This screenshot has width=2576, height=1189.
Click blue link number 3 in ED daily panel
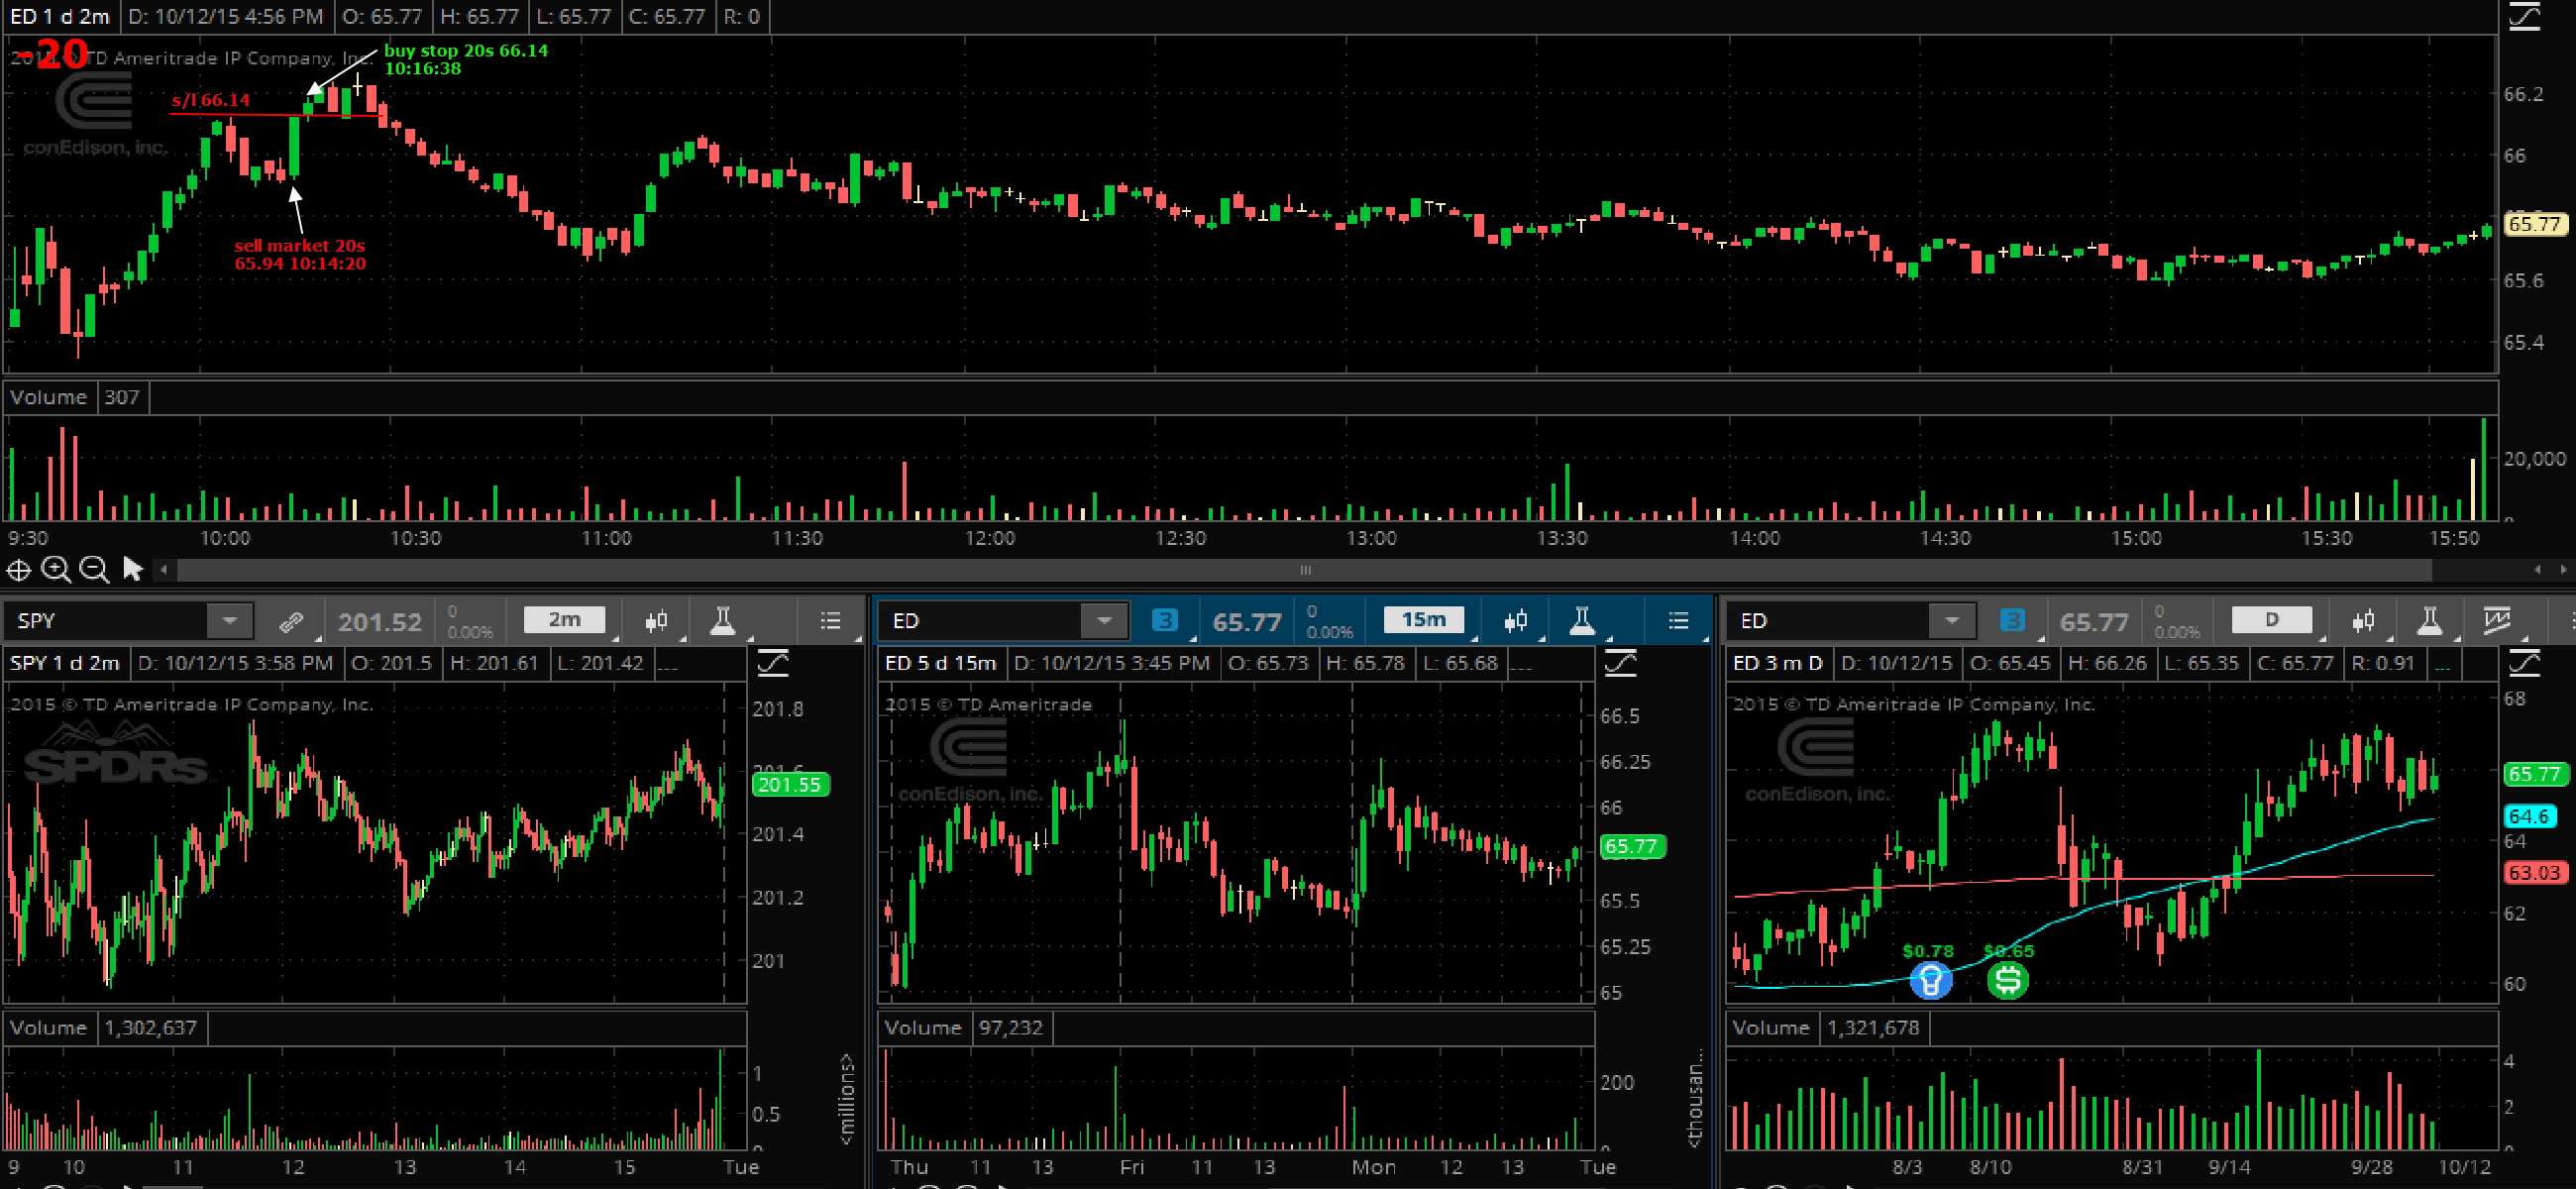point(2012,621)
